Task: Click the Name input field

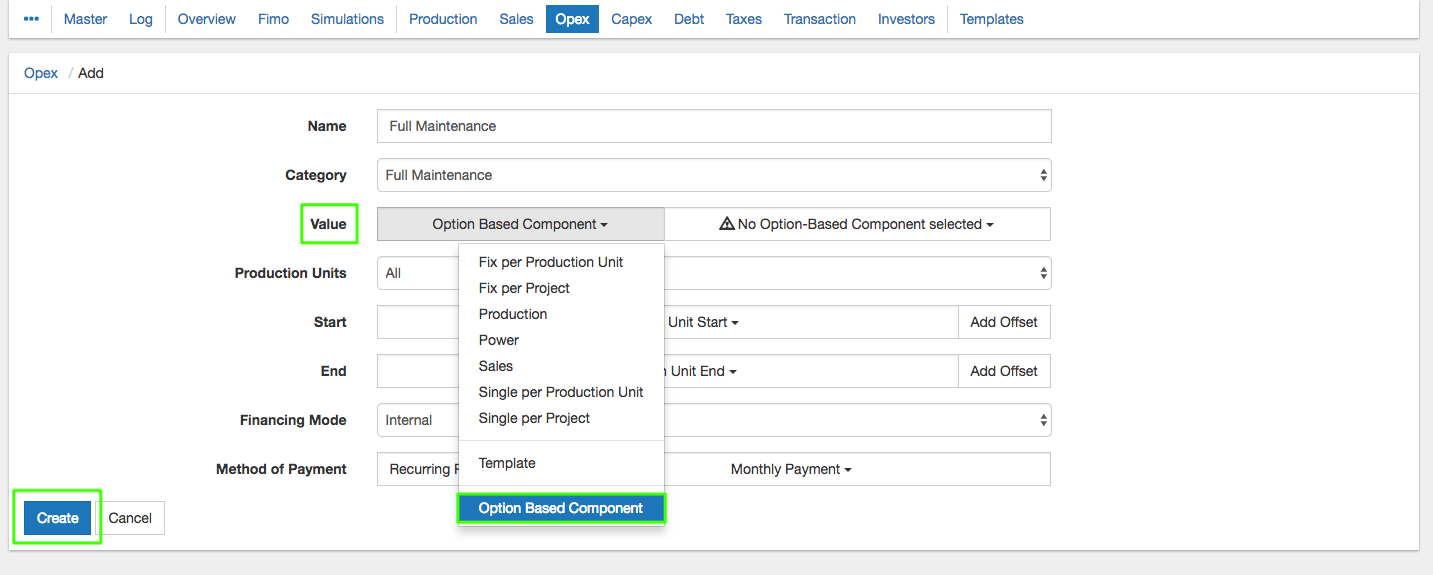Action: pos(714,126)
